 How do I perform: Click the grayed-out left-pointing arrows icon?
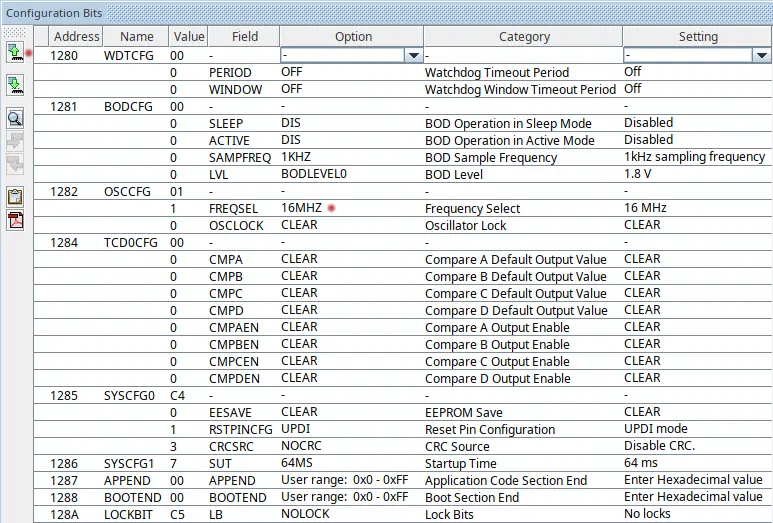tap(15, 163)
